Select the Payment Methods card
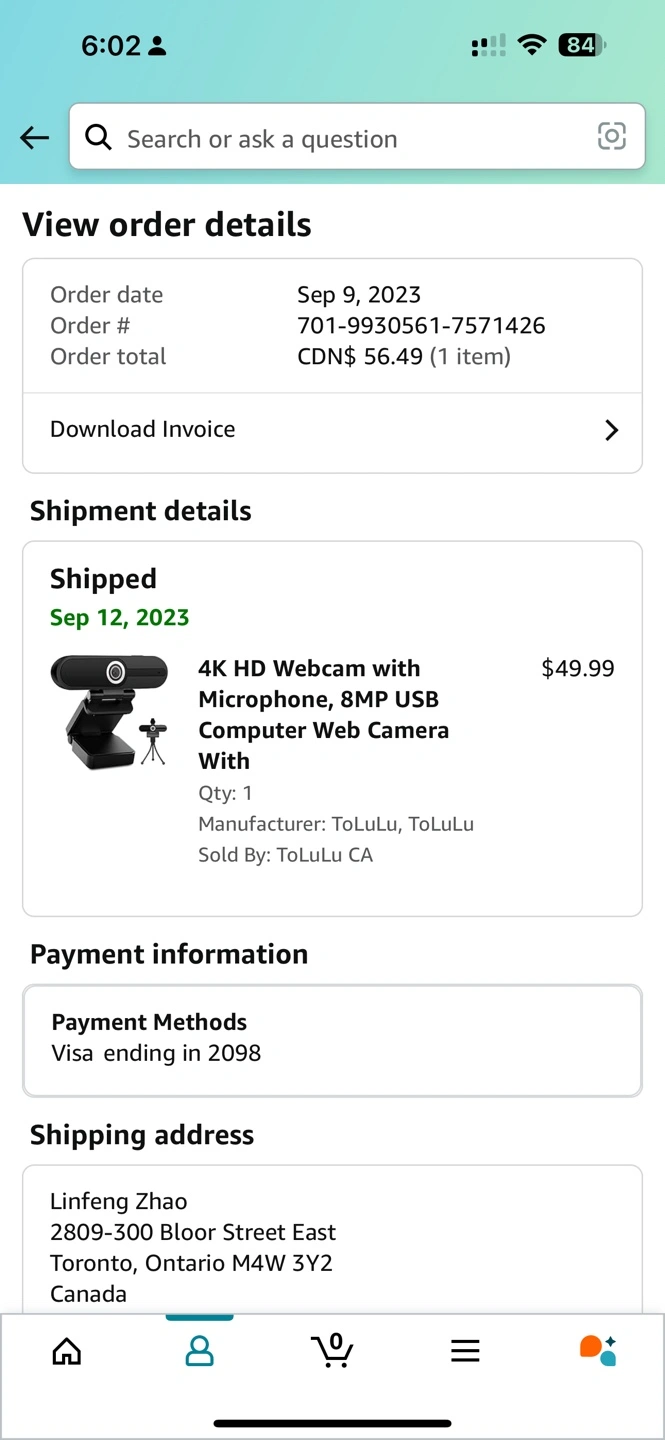This screenshot has width=665, height=1440. 332,1040
